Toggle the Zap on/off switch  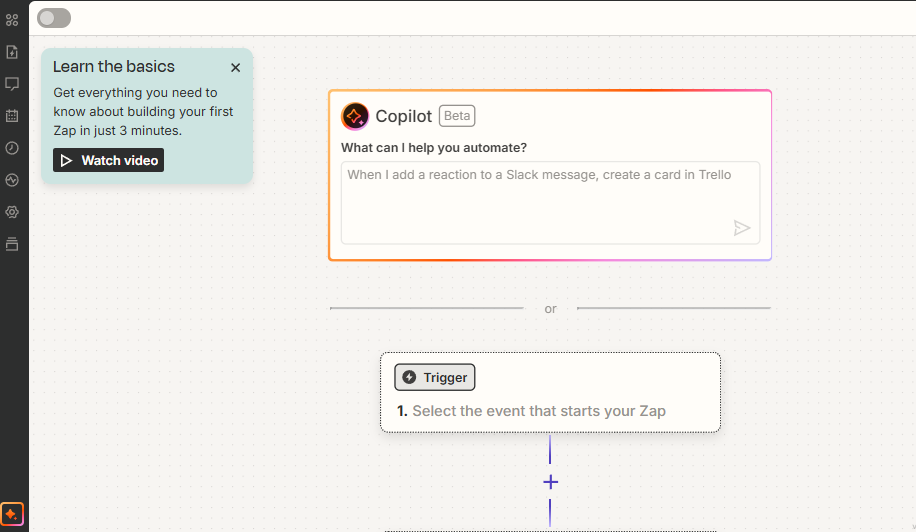54,18
